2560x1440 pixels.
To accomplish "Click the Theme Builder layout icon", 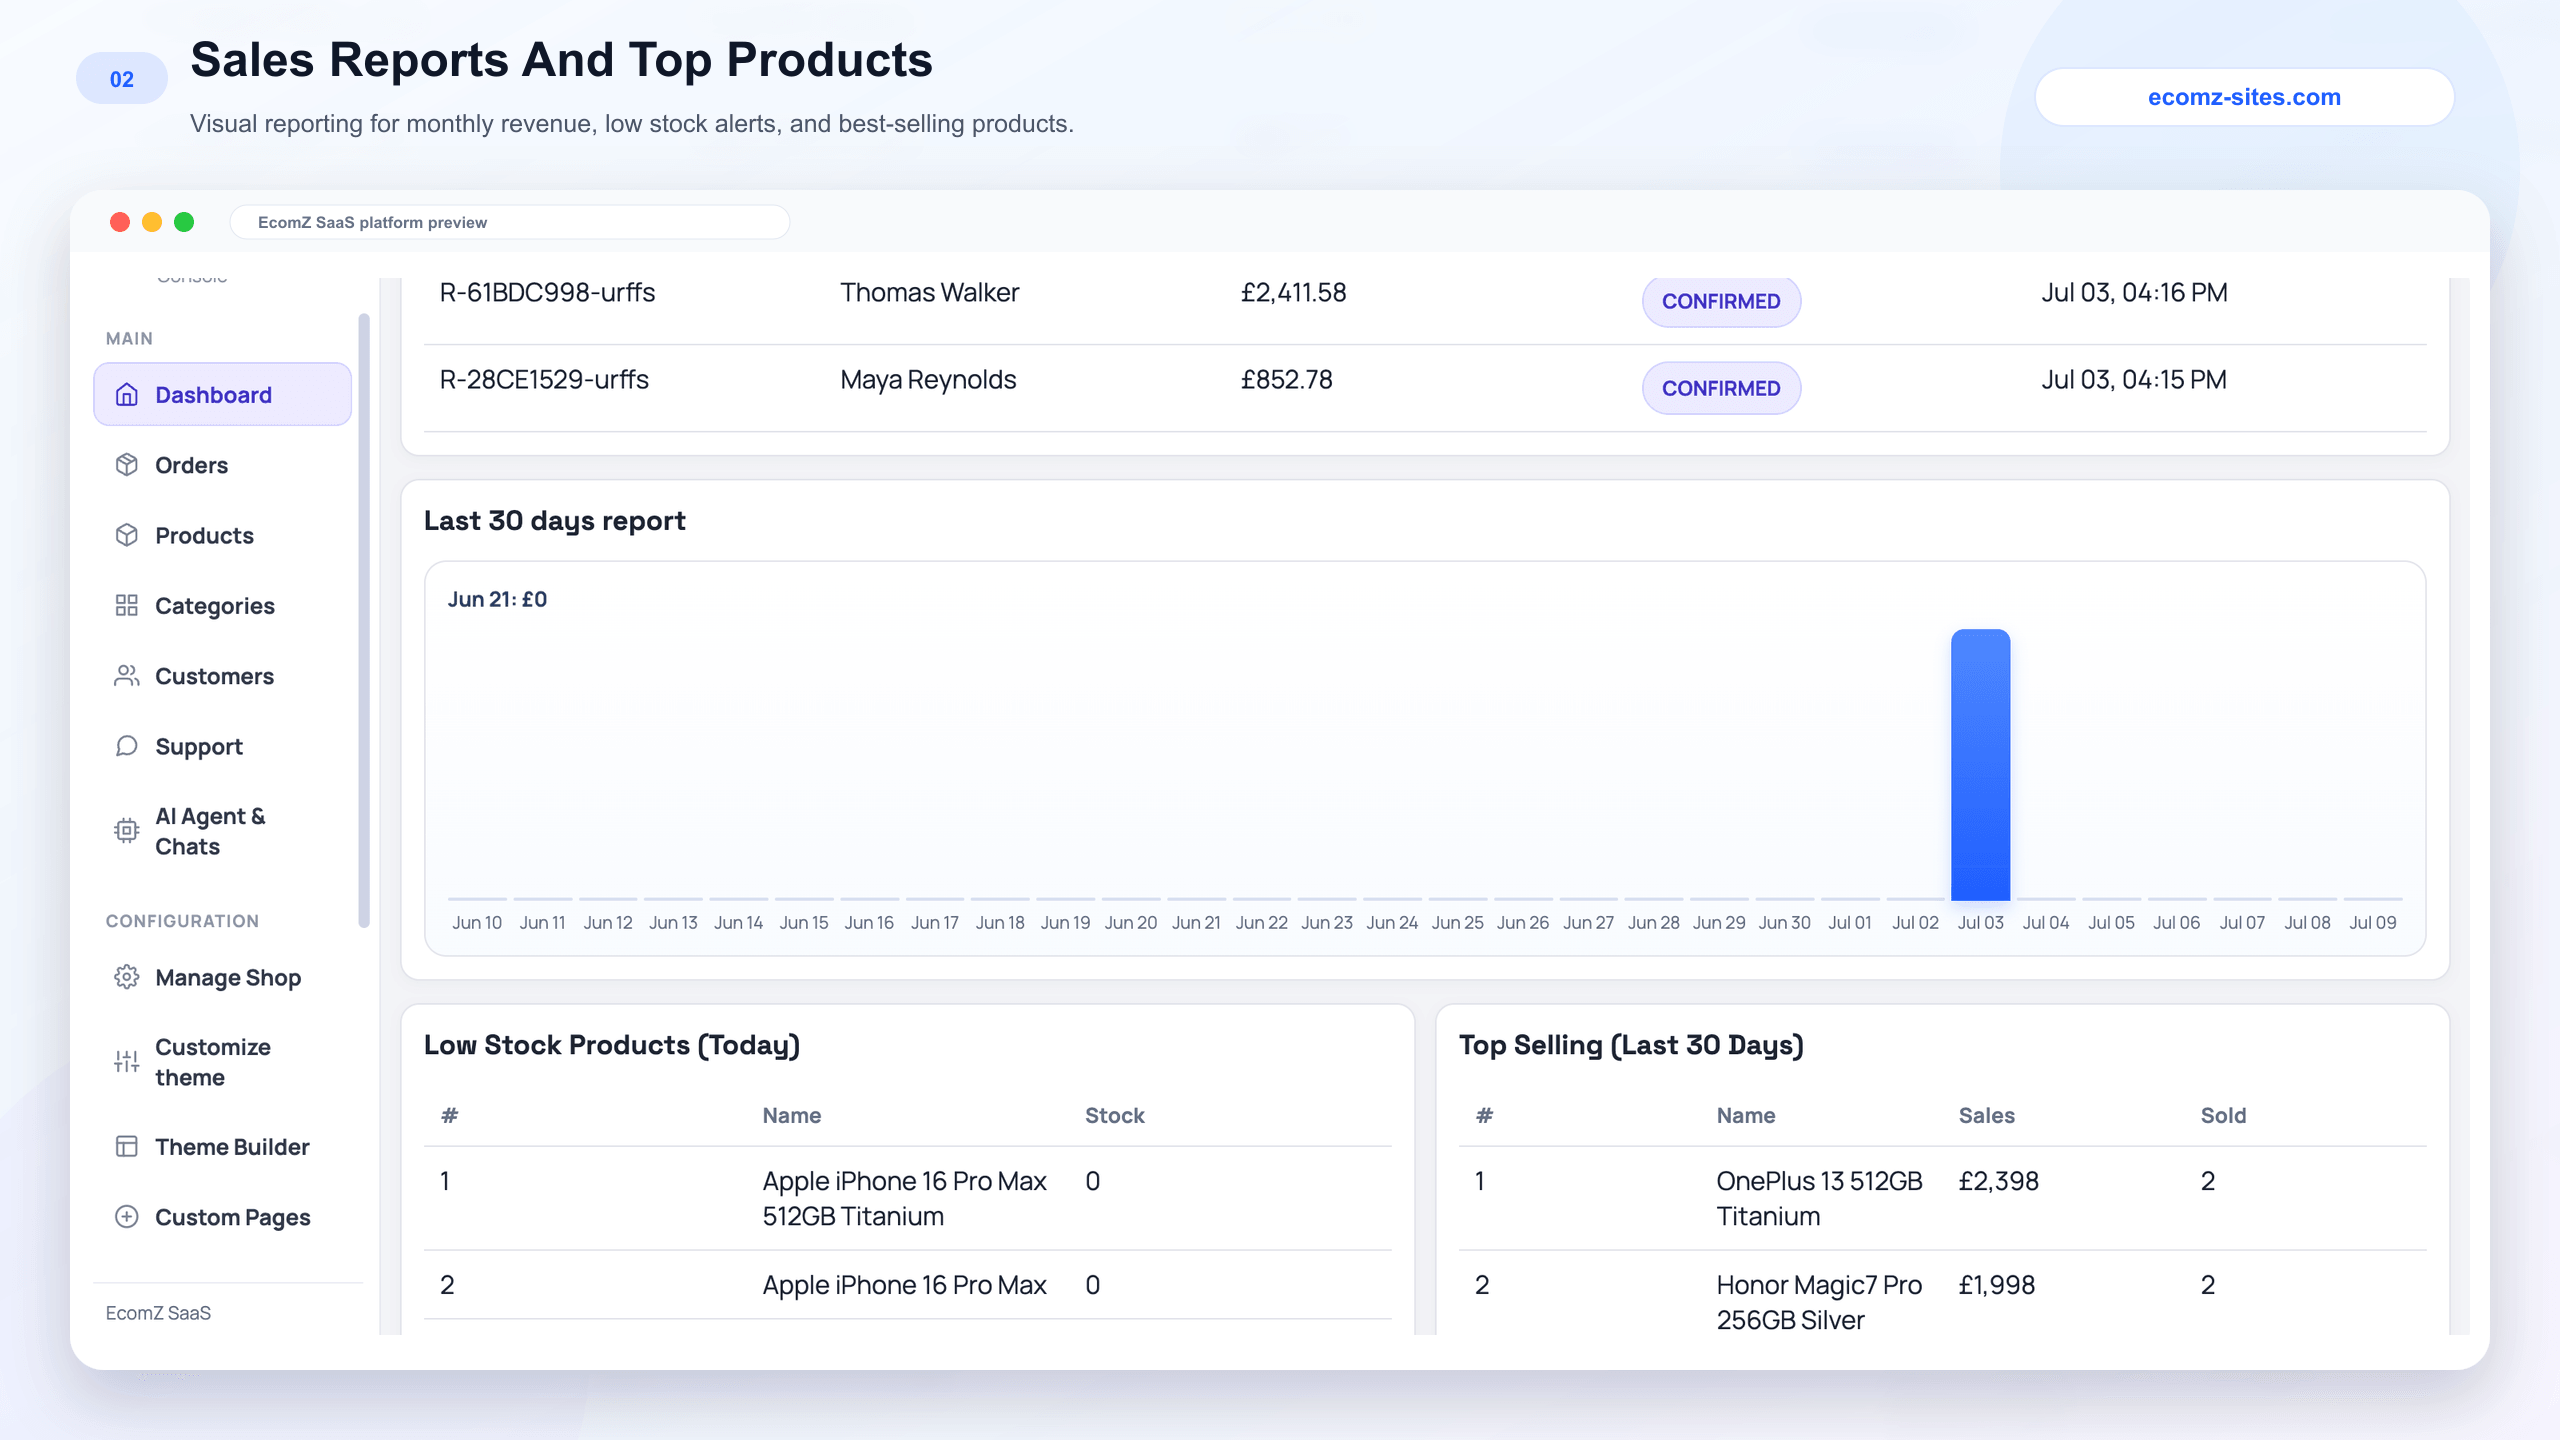I will [127, 1146].
